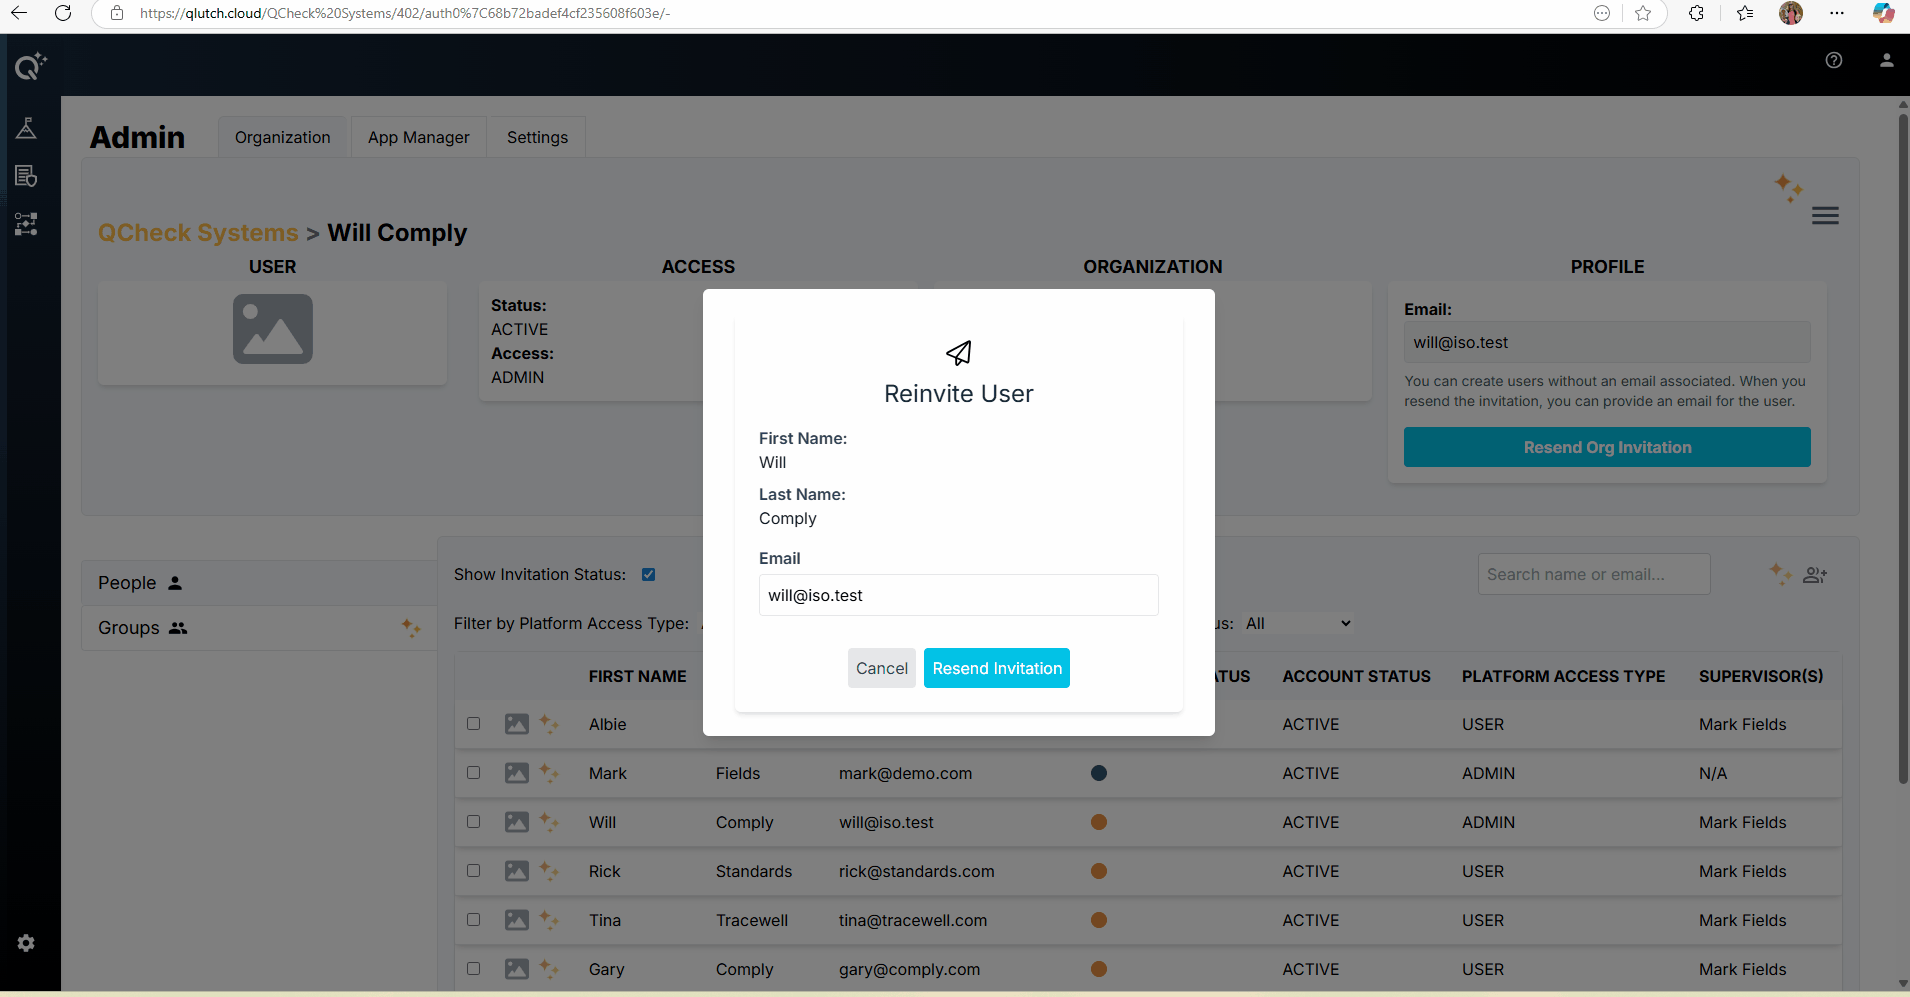1910x997 pixels.
Task: Uncheck Show Invitation Status checkbox
Action: [648, 575]
